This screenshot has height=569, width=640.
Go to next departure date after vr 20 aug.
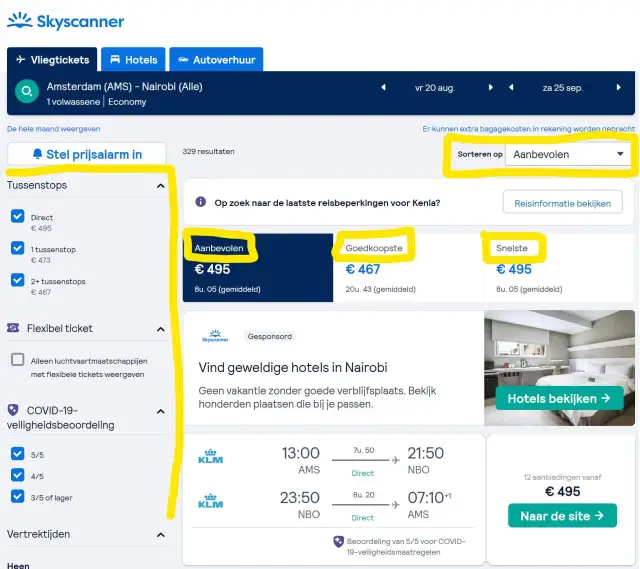point(490,87)
